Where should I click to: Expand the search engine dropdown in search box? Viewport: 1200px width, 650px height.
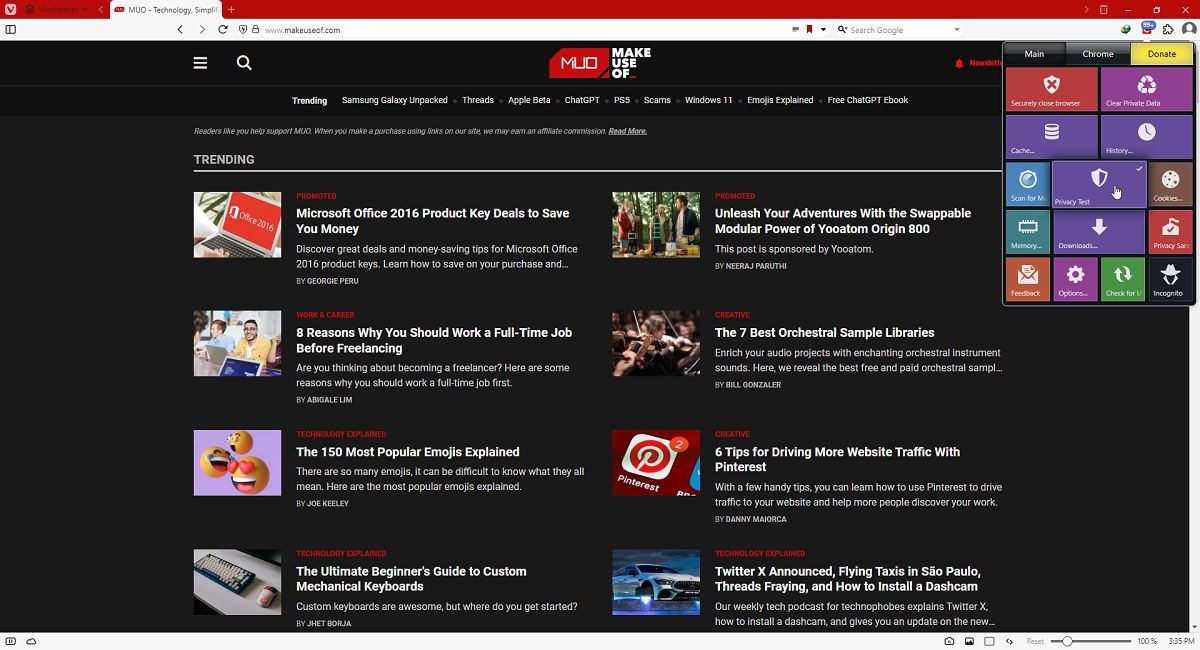(x=955, y=29)
